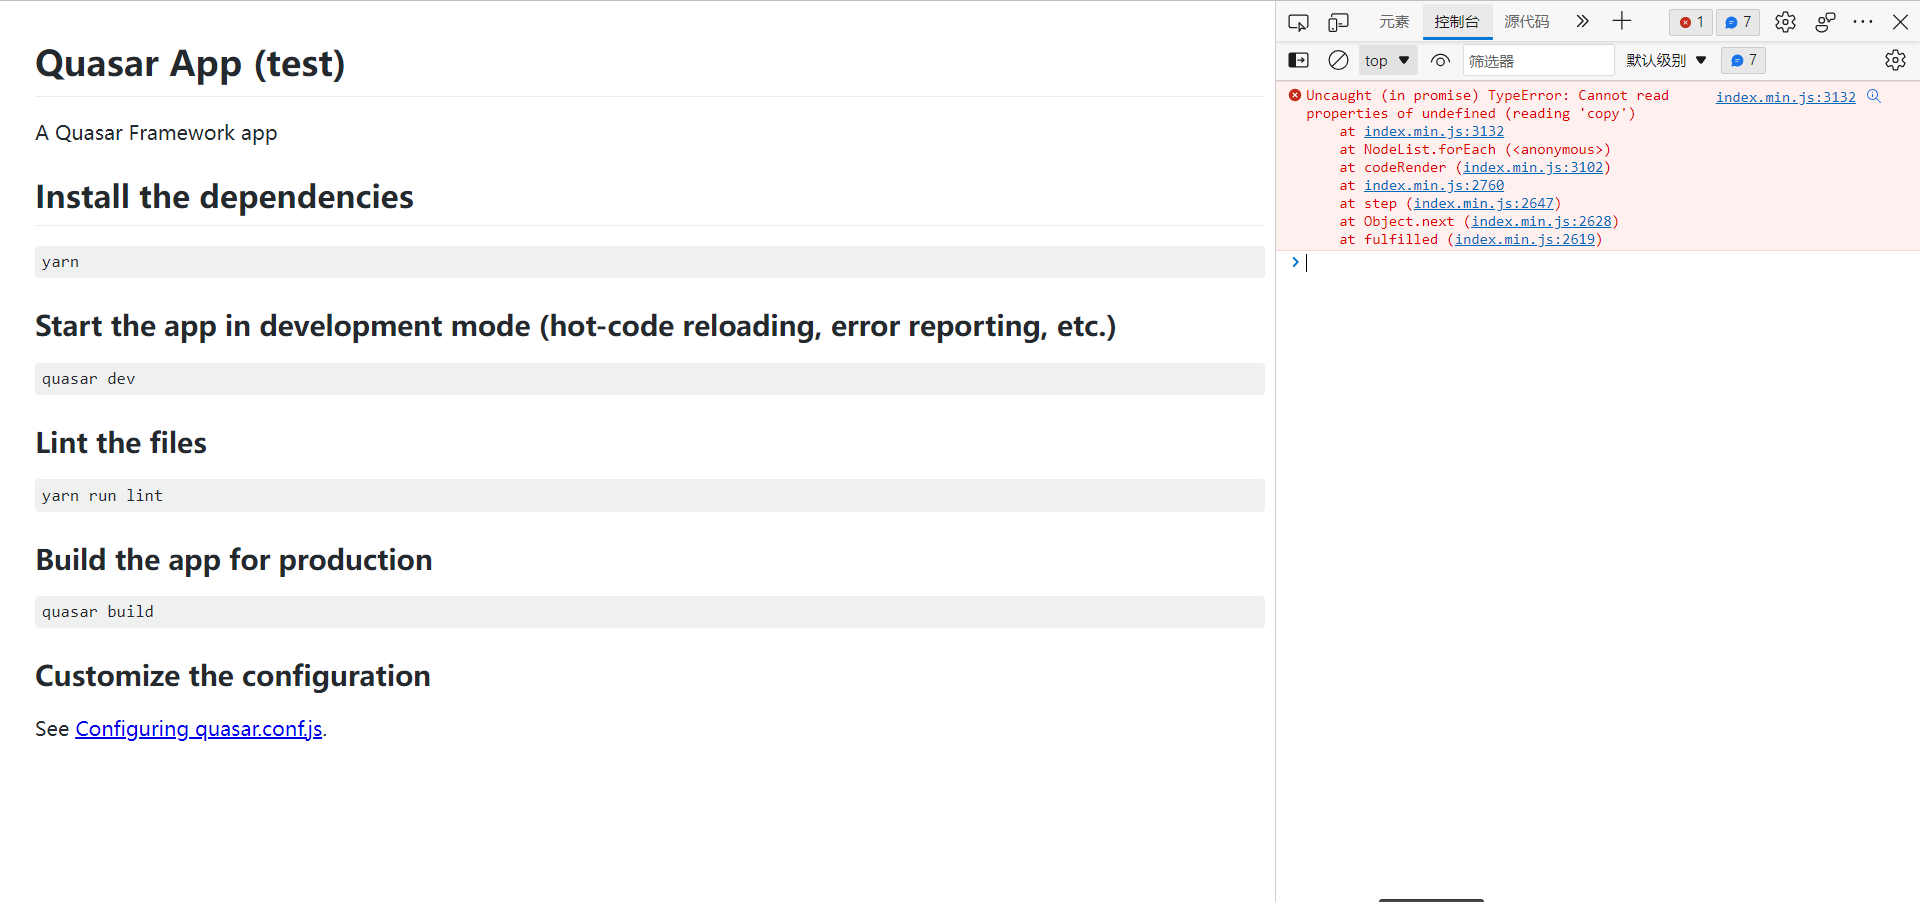This screenshot has width=1920, height=902.
Task: Clear the console output
Action: click(x=1338, y=60)
